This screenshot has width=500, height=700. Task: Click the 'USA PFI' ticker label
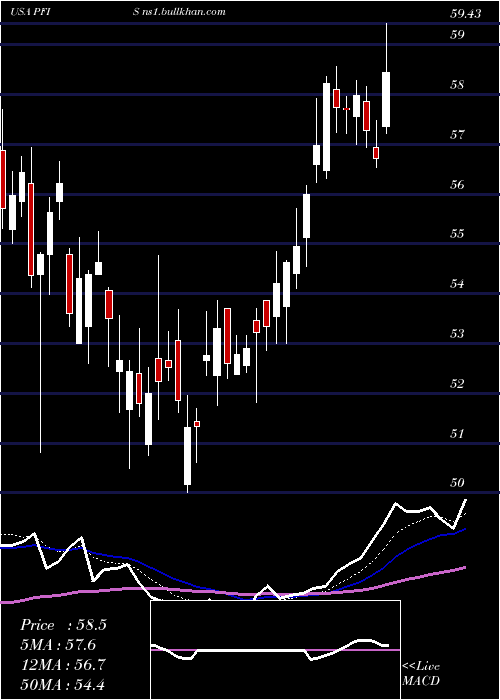coord(30,12)
